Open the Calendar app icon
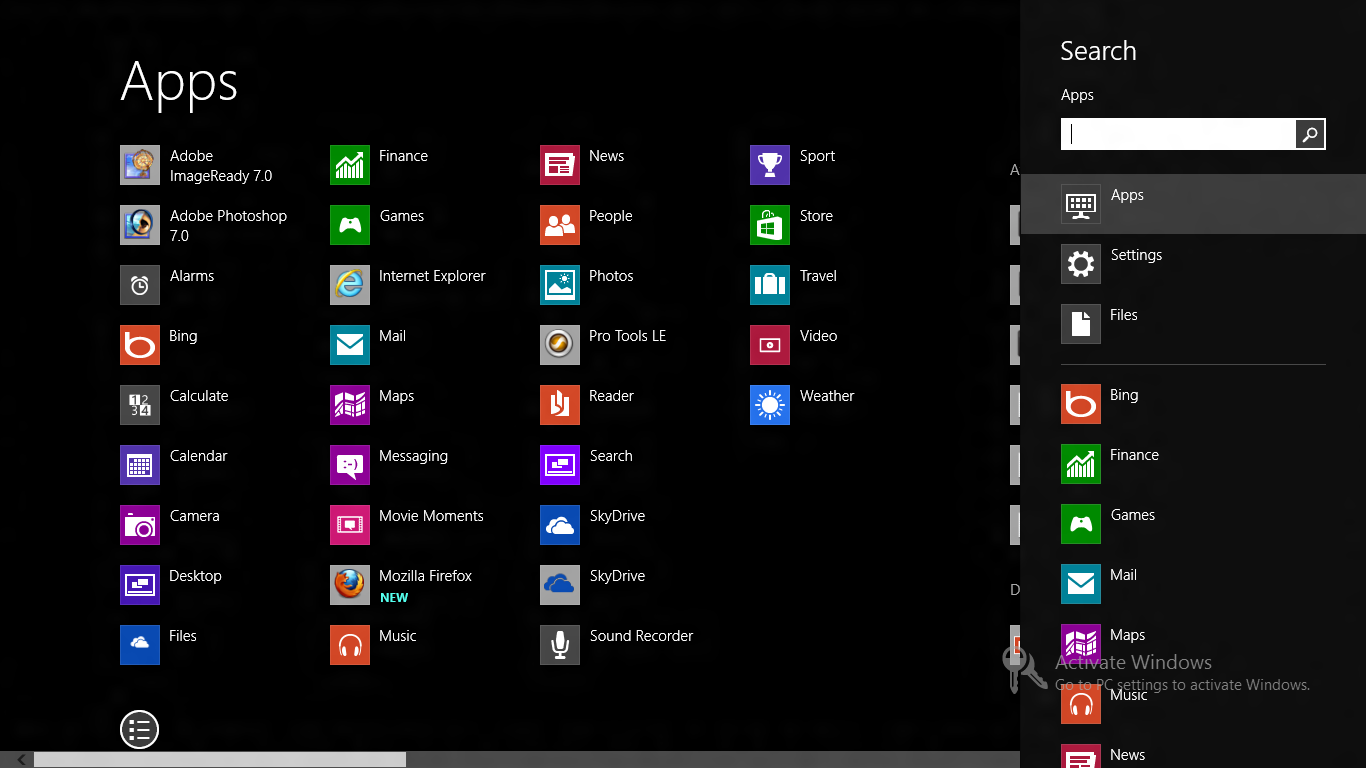1366x768 pixels. pos(140,465)
